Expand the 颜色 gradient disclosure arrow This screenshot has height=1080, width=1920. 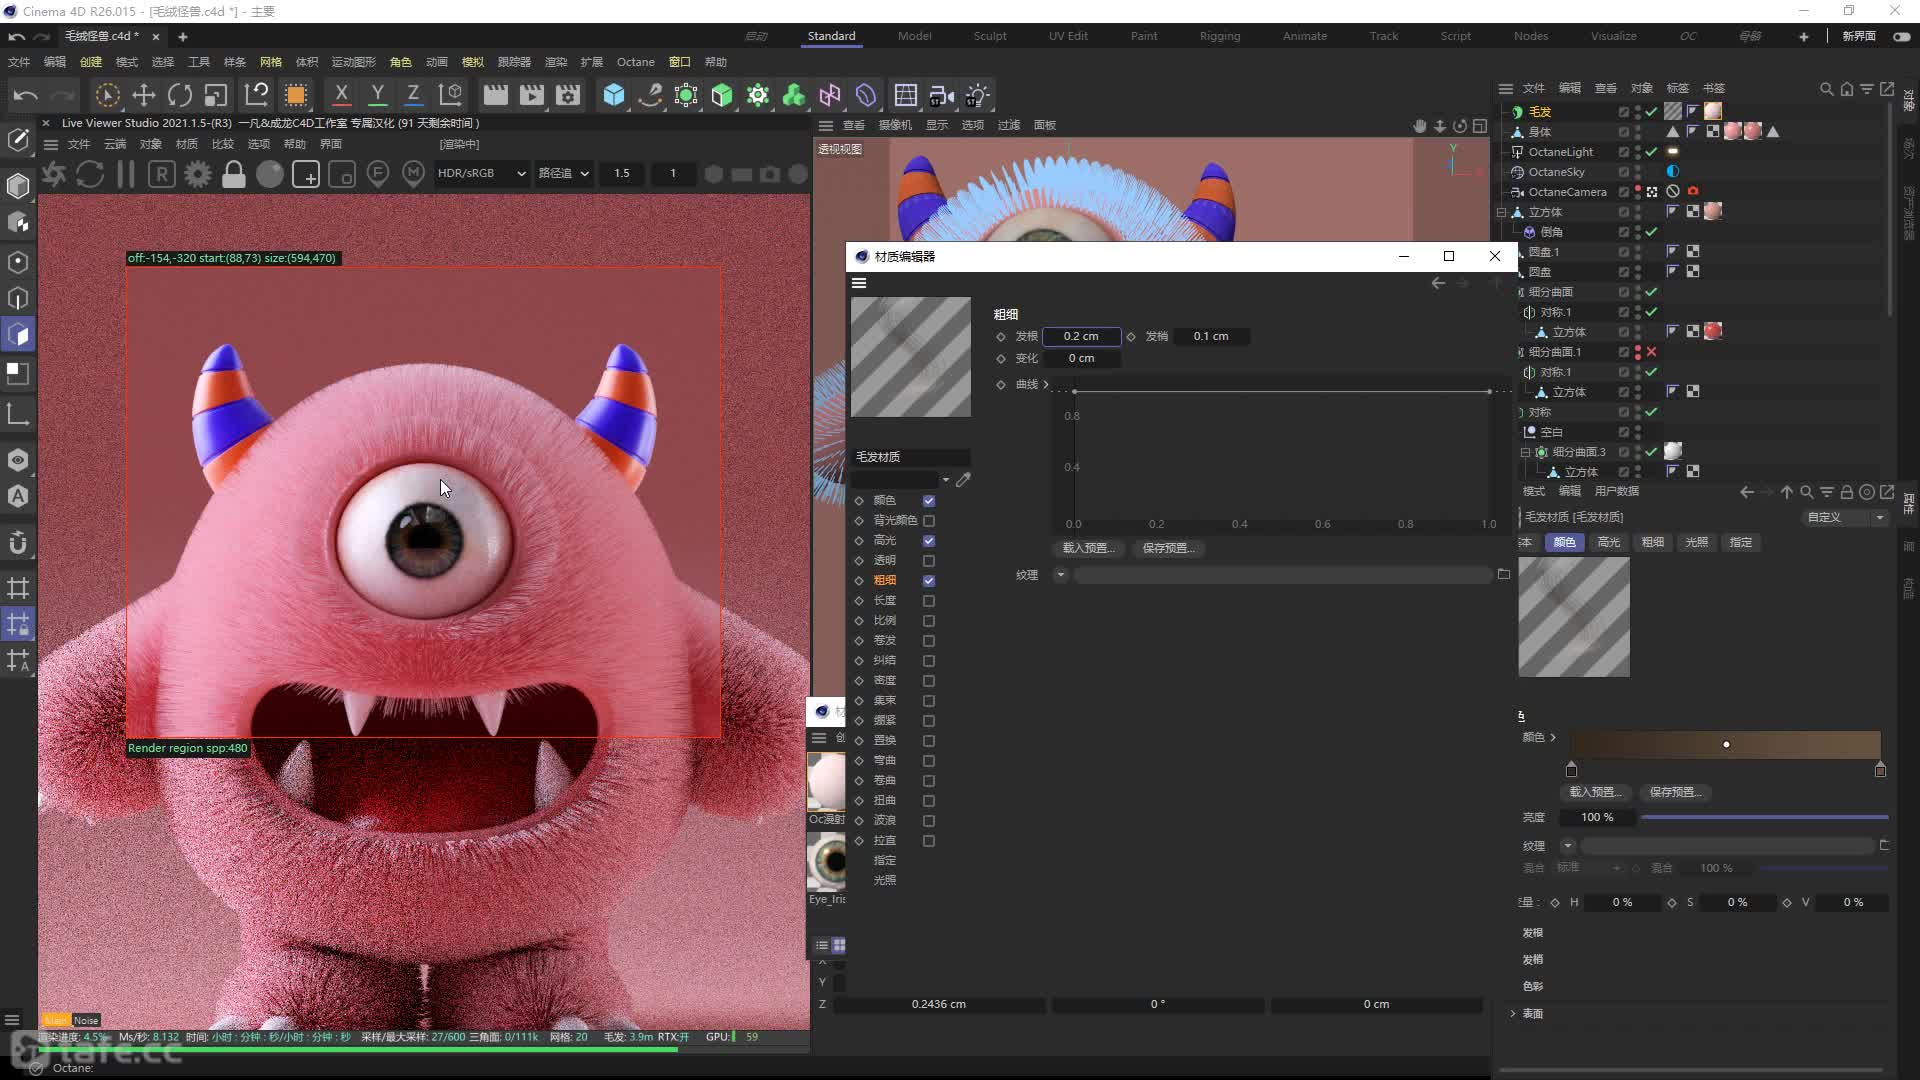pyautogui.click(x=1553, y=737)
